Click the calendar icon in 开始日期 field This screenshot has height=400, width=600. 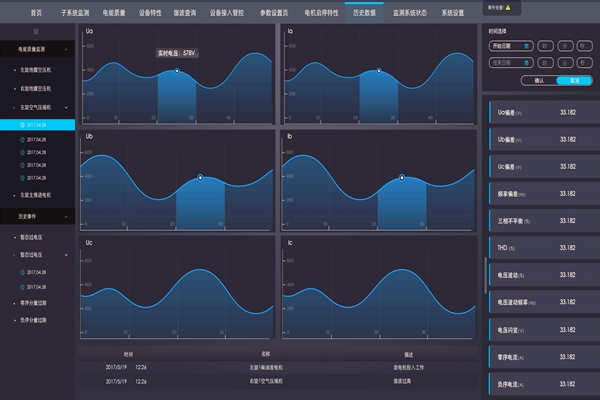pos(525,46)
